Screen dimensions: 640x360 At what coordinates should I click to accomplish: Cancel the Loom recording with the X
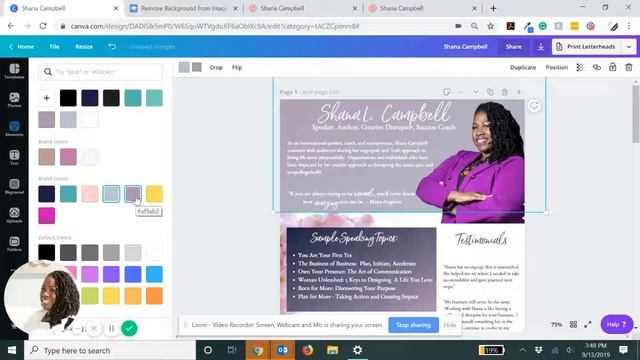pos(94,328)
